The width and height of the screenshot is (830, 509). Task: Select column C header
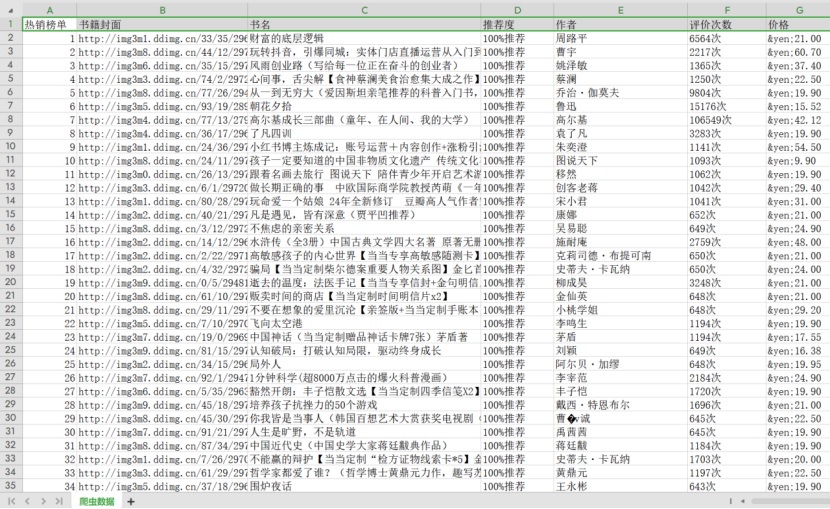pos(364,10)
